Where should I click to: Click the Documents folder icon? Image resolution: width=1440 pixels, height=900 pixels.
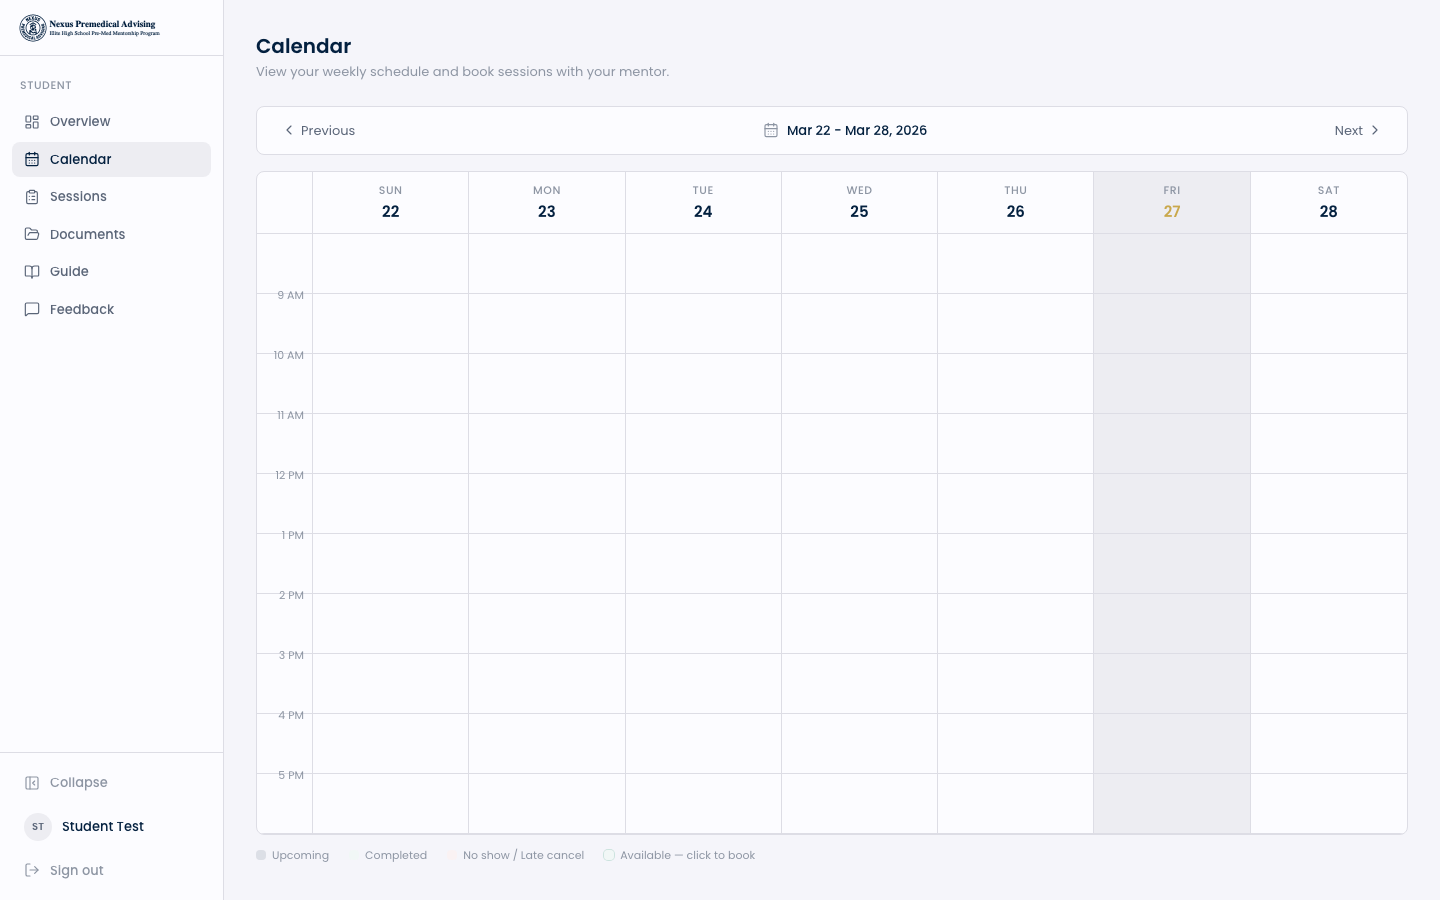coord(32,234)
